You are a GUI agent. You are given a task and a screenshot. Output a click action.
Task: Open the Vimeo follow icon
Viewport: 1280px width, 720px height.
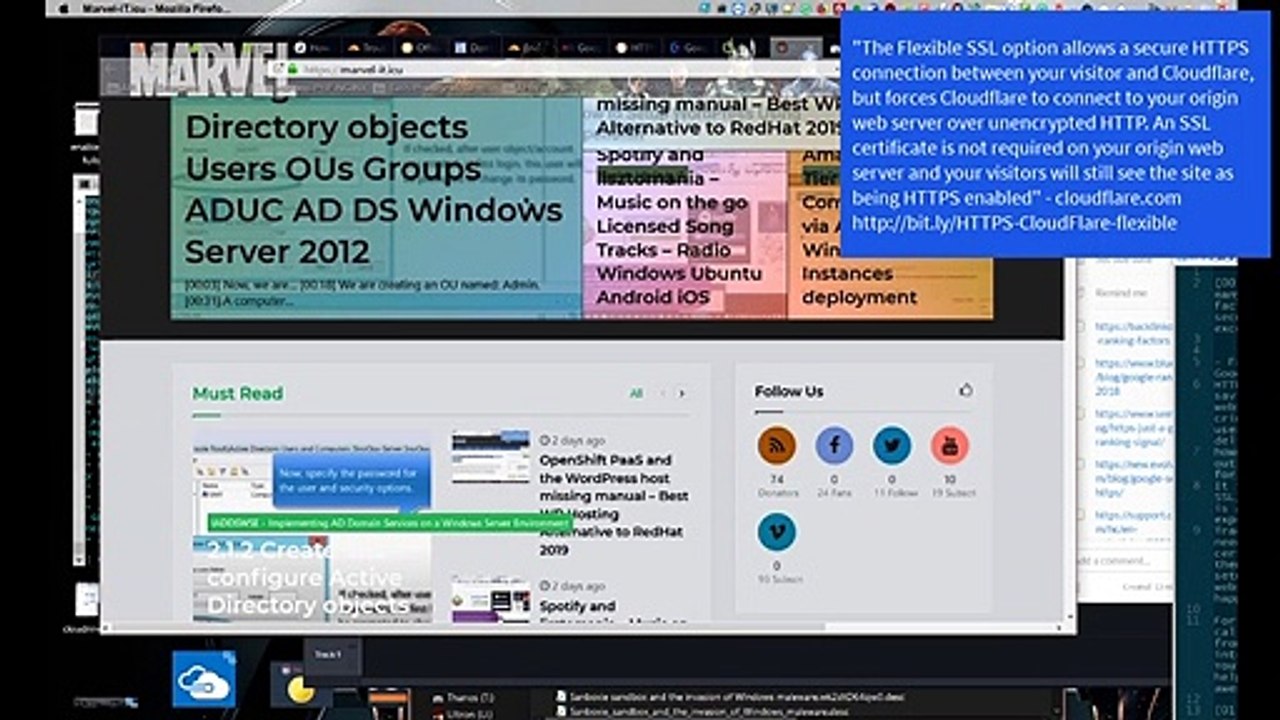coord(777,532)
